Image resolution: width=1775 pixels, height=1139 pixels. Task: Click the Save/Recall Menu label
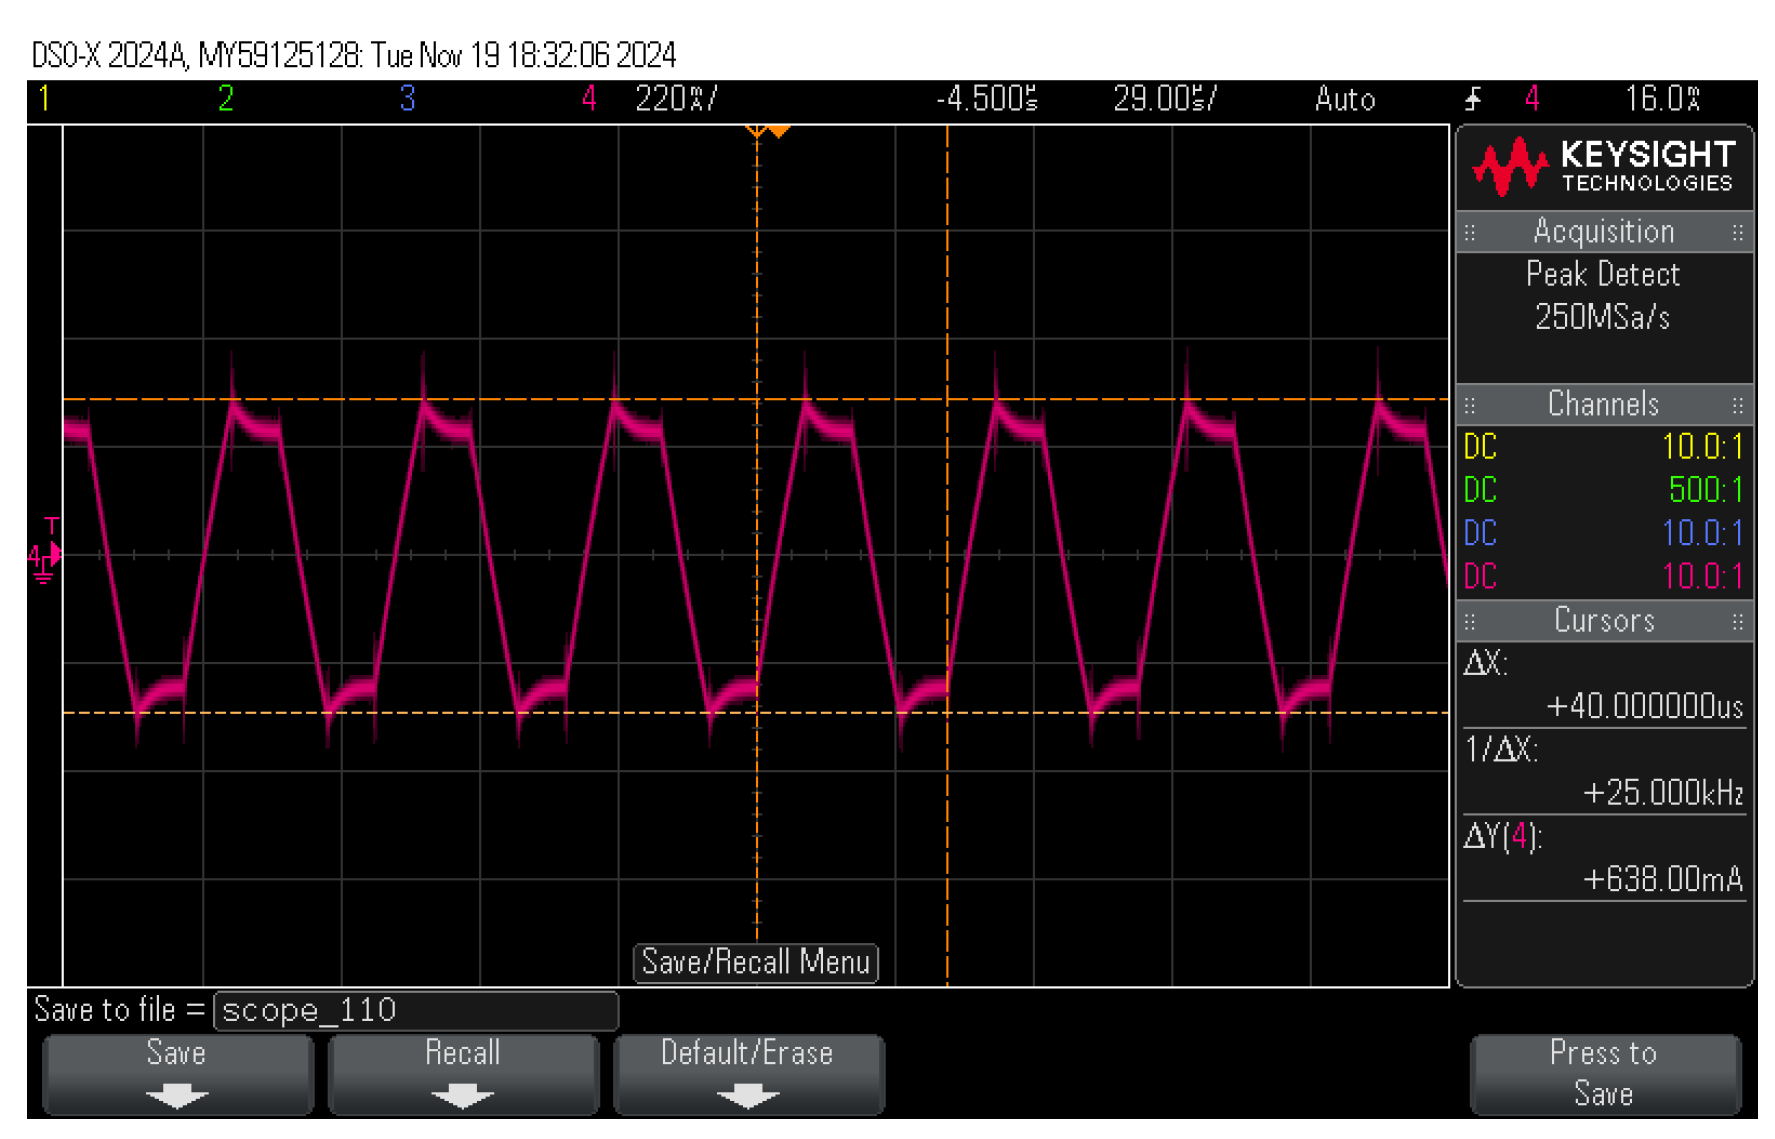[755, 962]
